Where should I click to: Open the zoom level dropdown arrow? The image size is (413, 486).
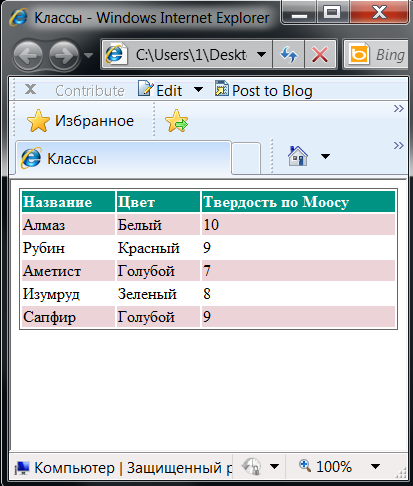tap(375, 466)
